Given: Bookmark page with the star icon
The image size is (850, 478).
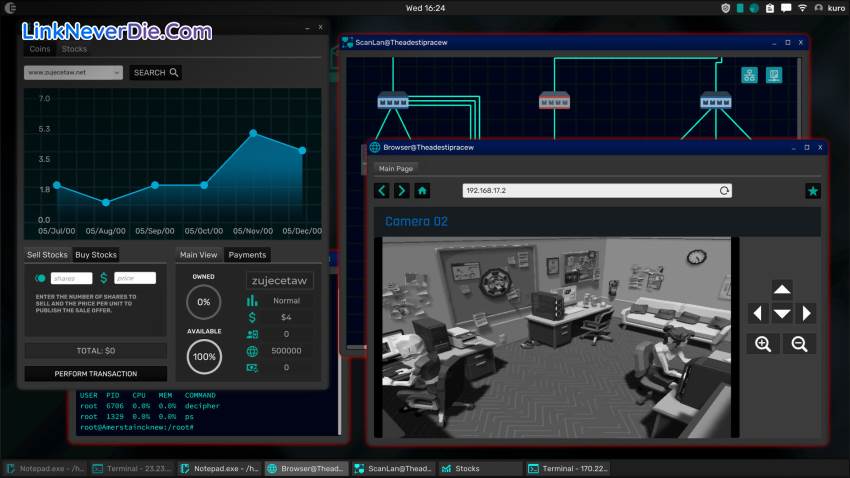Looking at the screenshot, I should tap(813, 191).
